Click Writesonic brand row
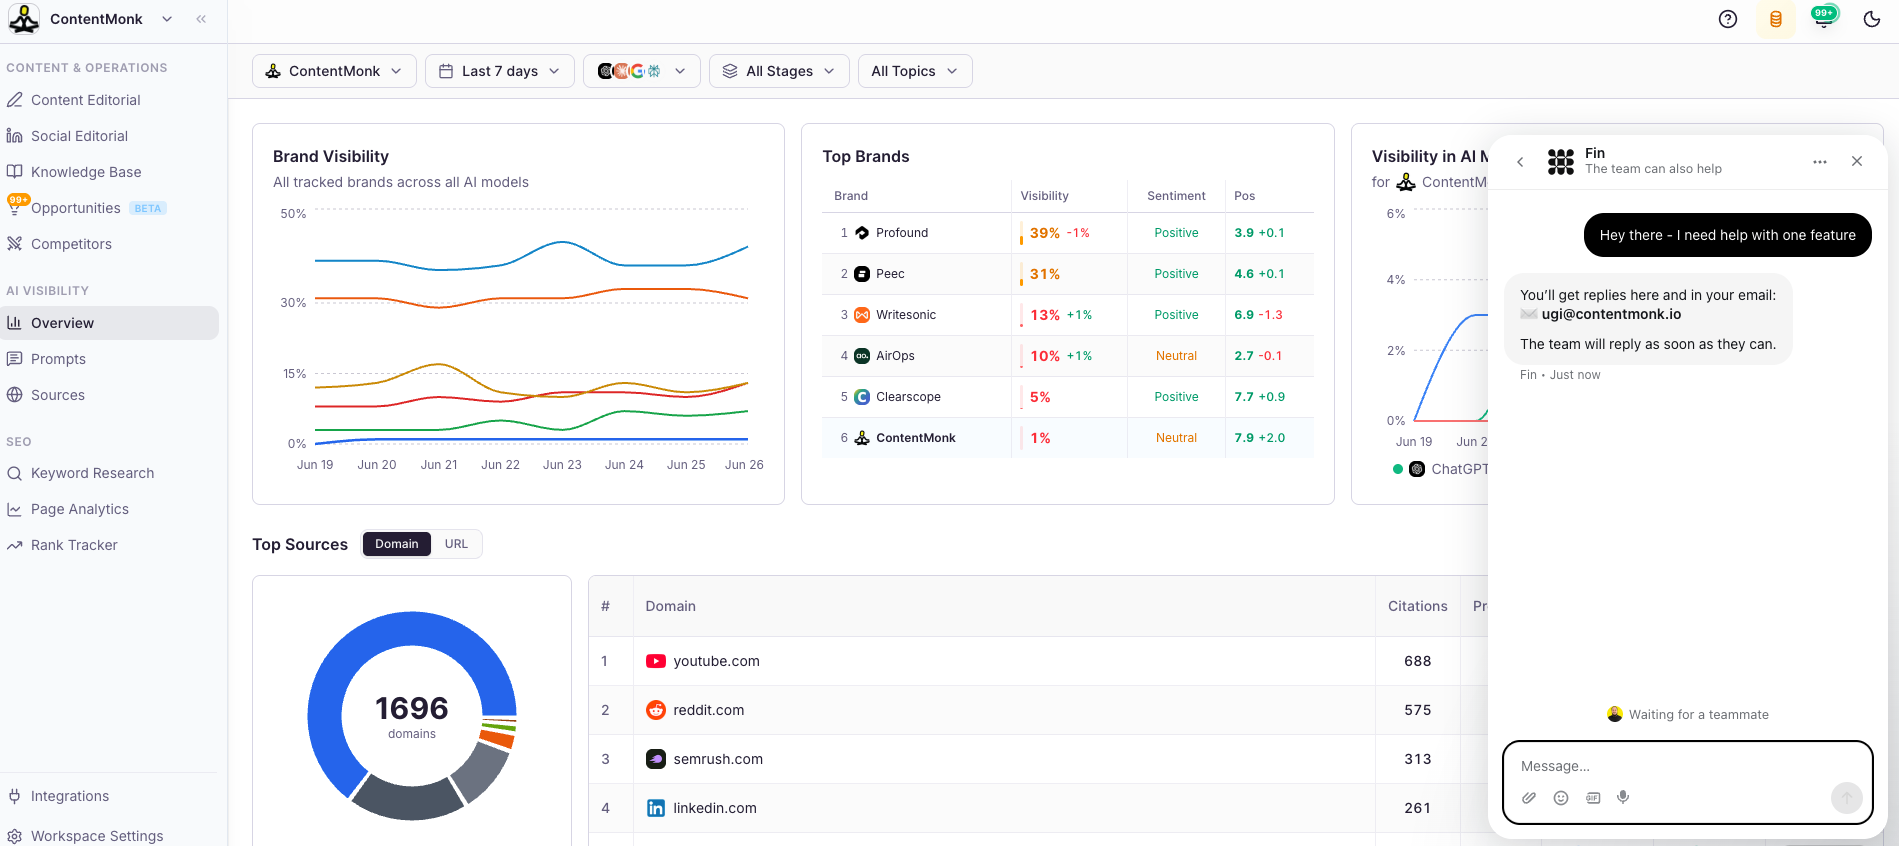The width and height of the screenshot is (1899, 846). click(x=1068, y=315)
